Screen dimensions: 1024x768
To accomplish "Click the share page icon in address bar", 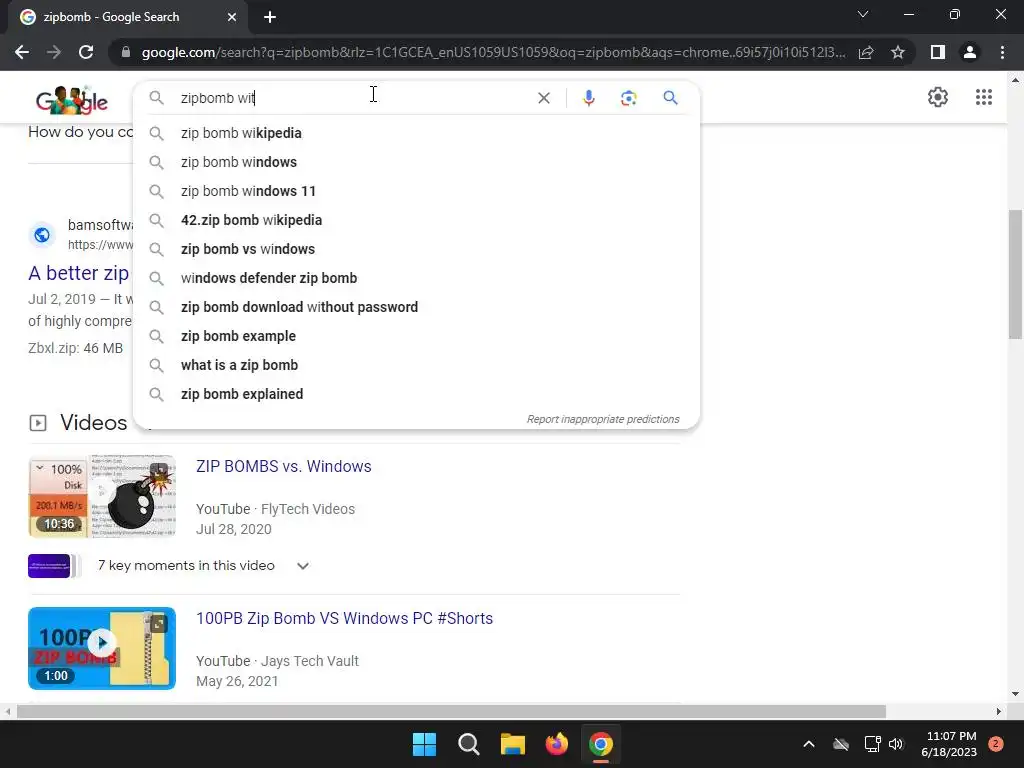I will pos(866,52).
